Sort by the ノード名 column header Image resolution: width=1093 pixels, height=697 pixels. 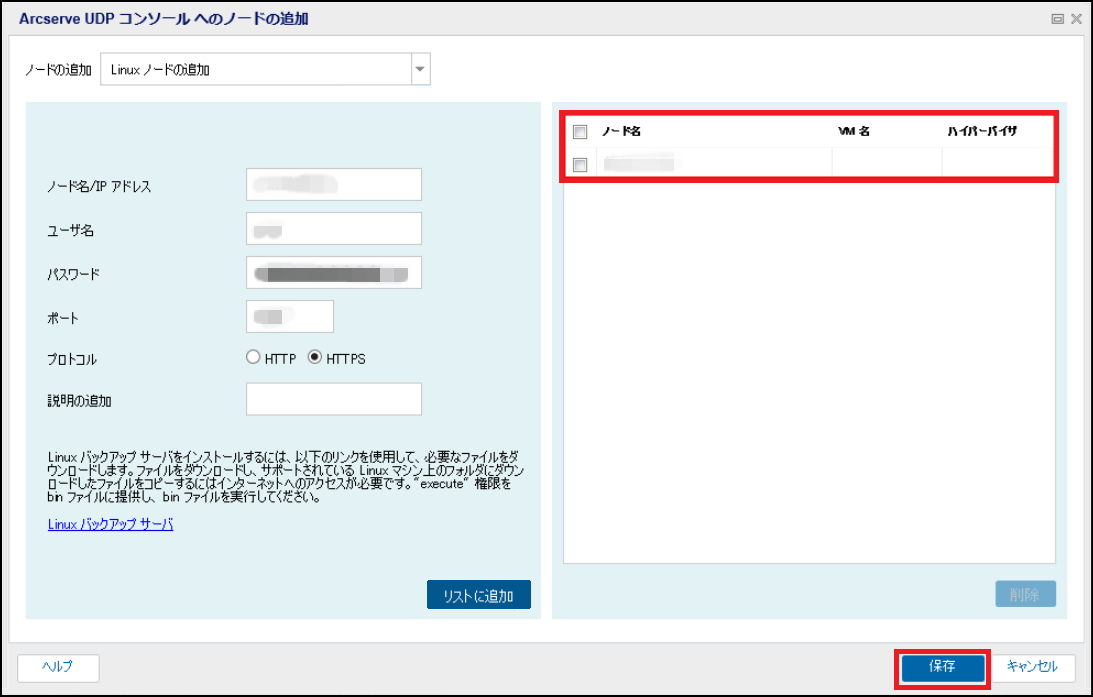[622, 131]
